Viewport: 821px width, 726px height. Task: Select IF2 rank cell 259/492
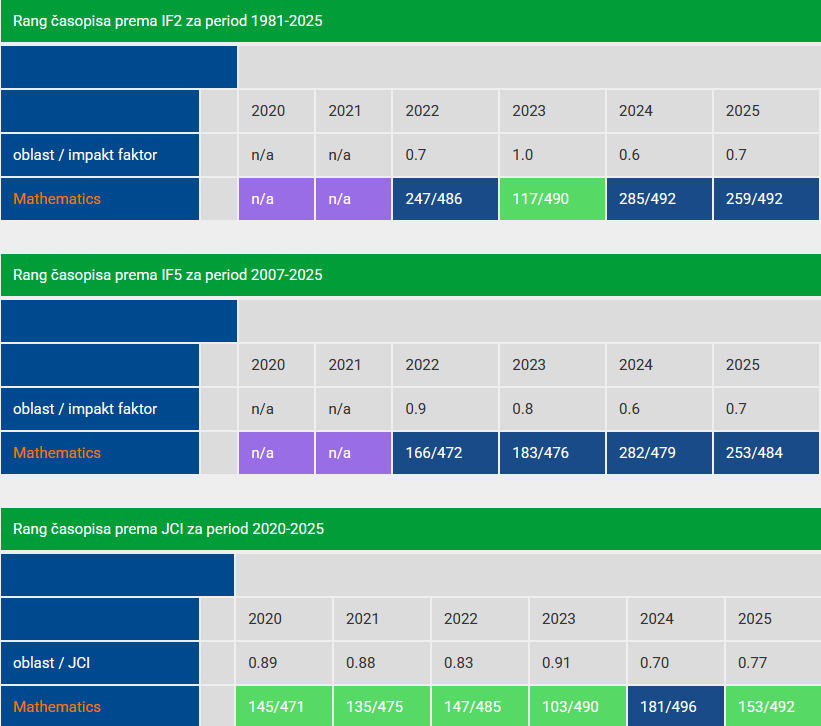766,199
